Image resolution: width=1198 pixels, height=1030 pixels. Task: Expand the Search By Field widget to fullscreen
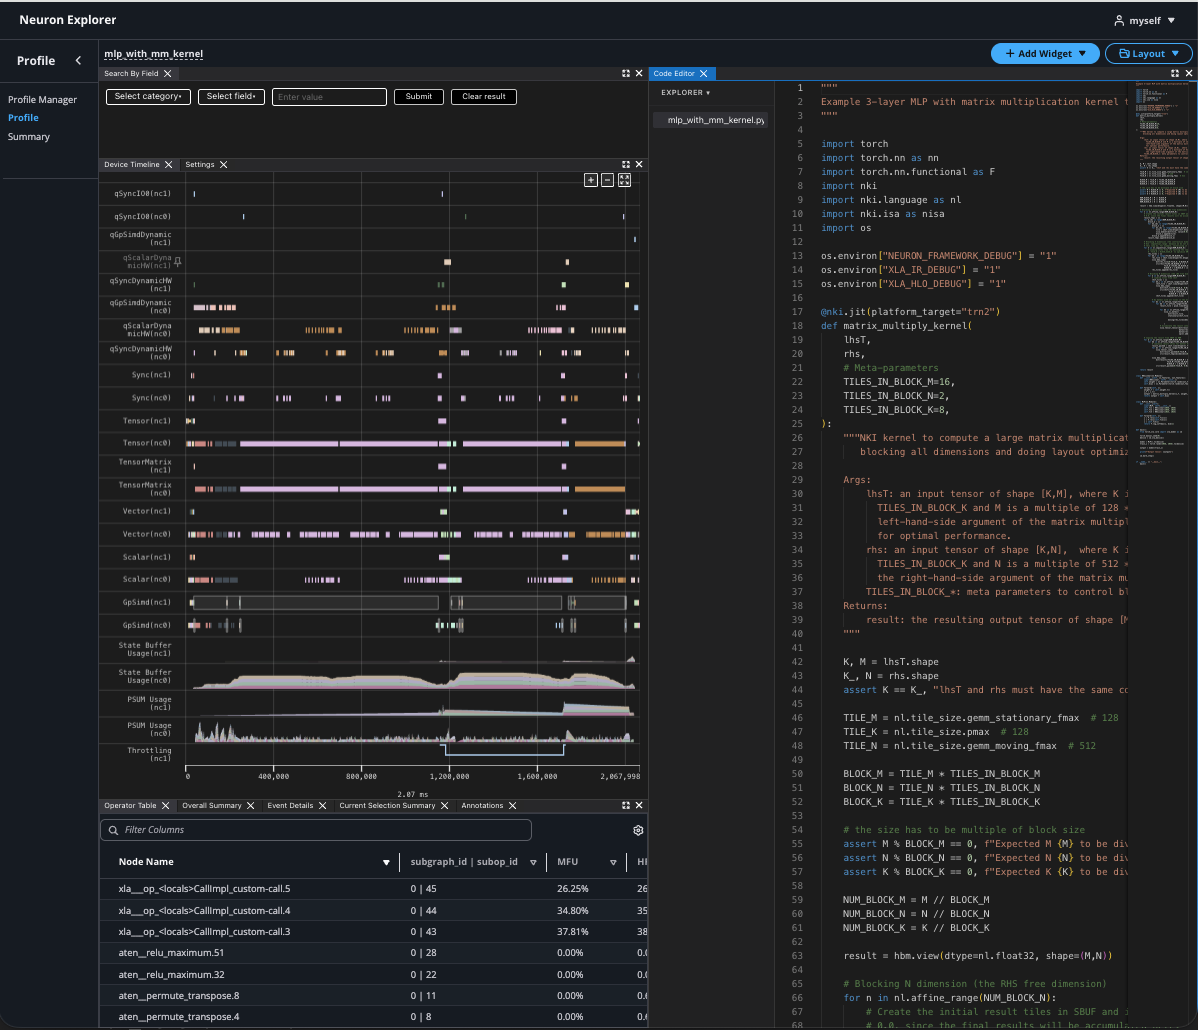pyautogui.click(x=627, y=73)
